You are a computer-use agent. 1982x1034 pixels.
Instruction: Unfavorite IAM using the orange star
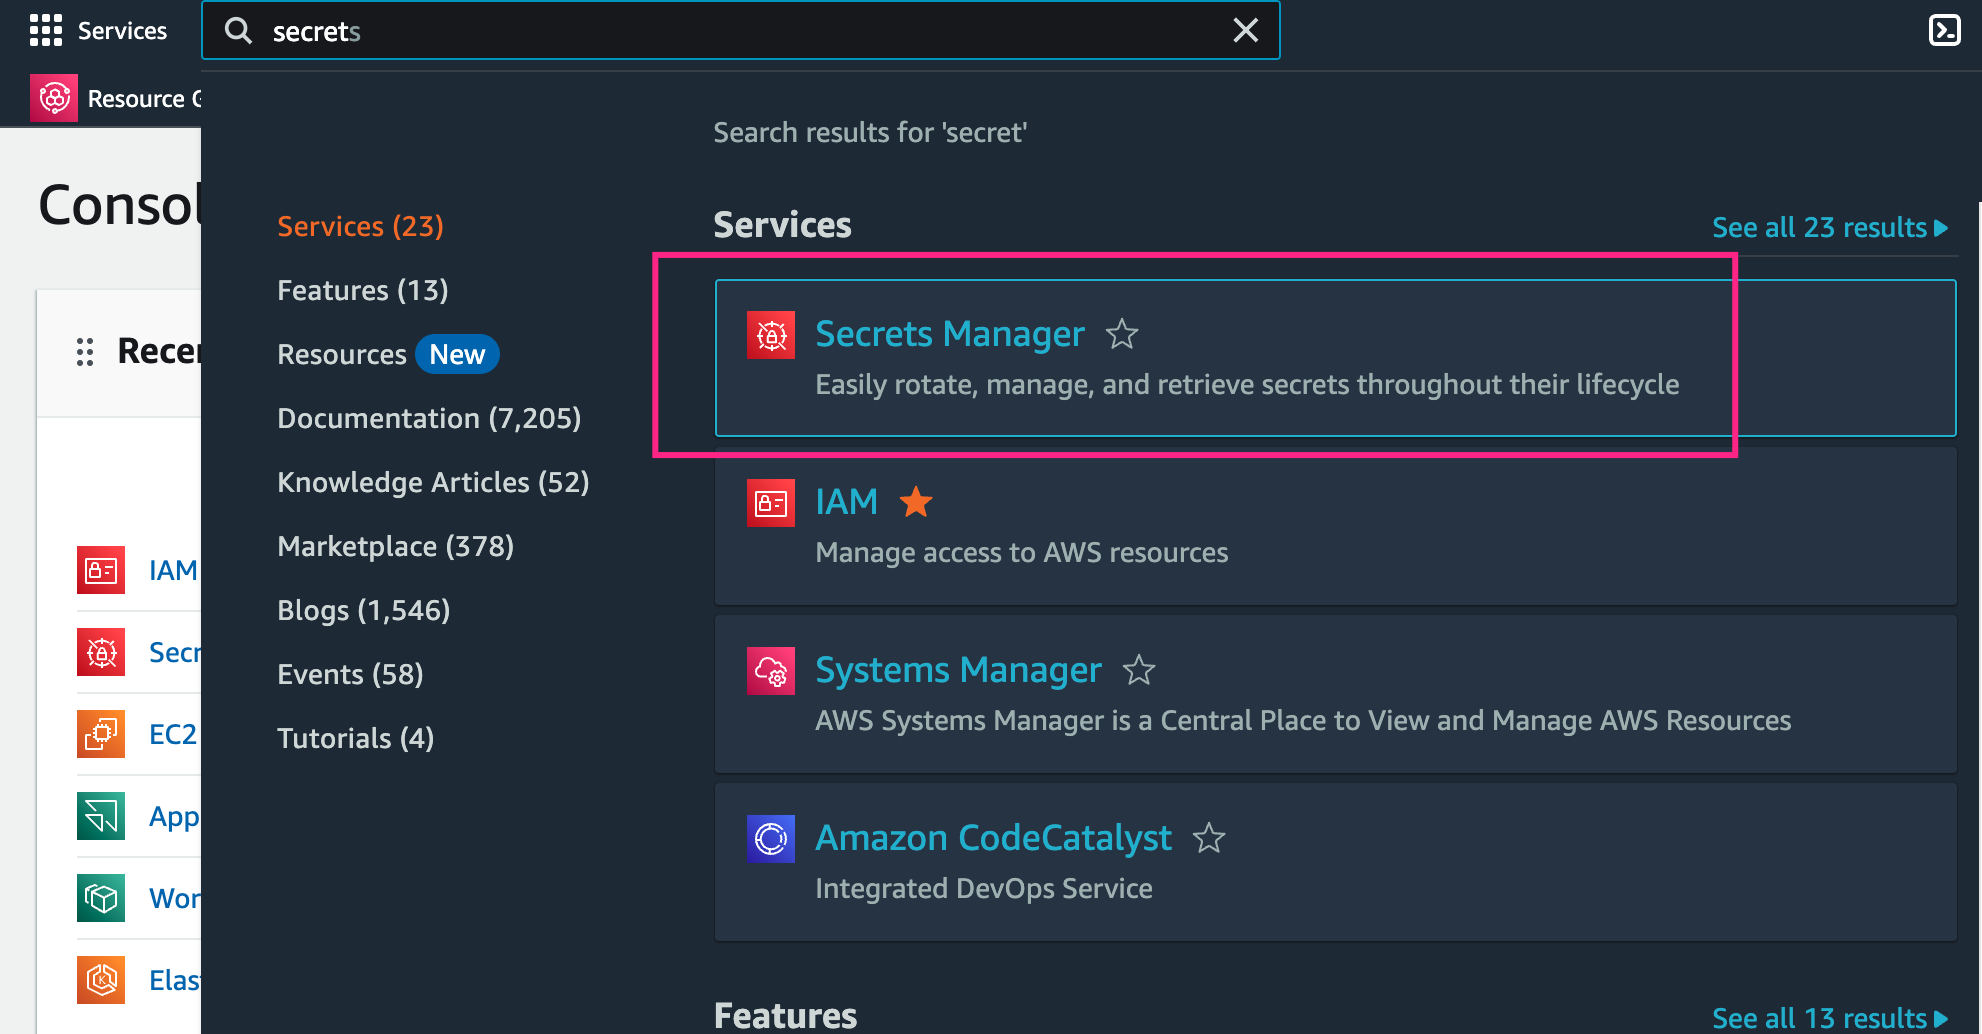point(916,502)
